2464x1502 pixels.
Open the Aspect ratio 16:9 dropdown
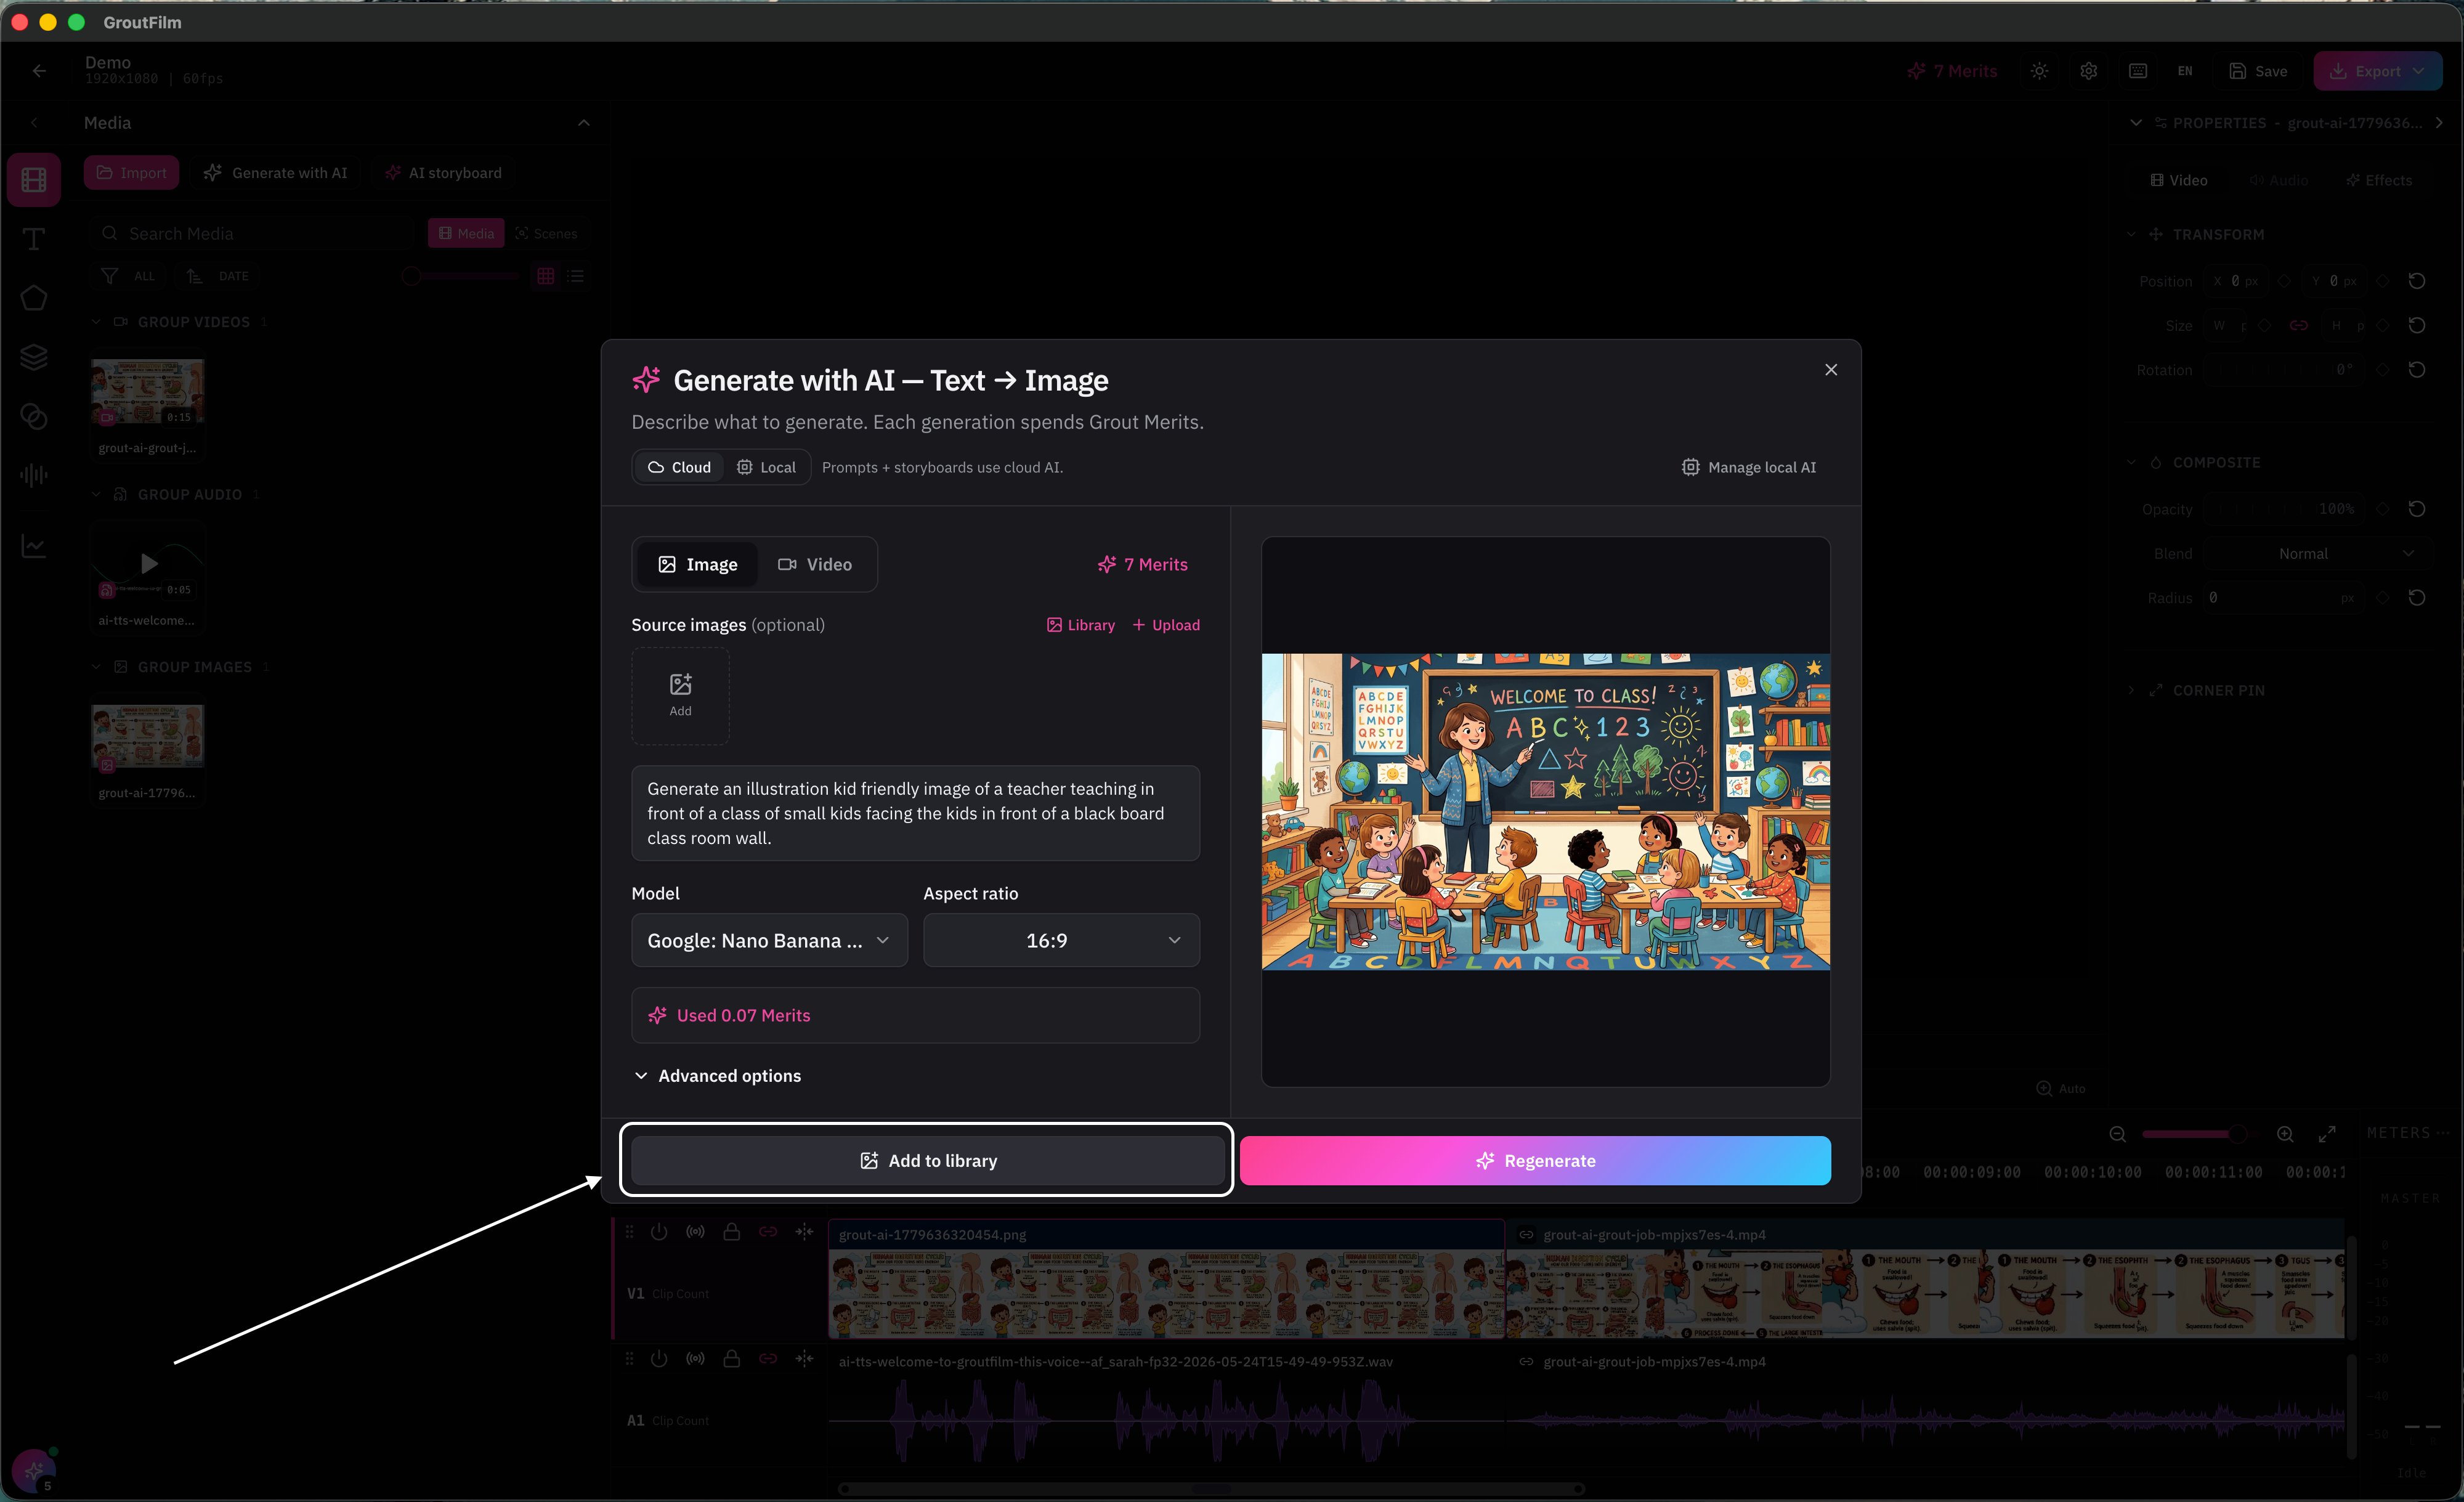(x=1061, y=940)
